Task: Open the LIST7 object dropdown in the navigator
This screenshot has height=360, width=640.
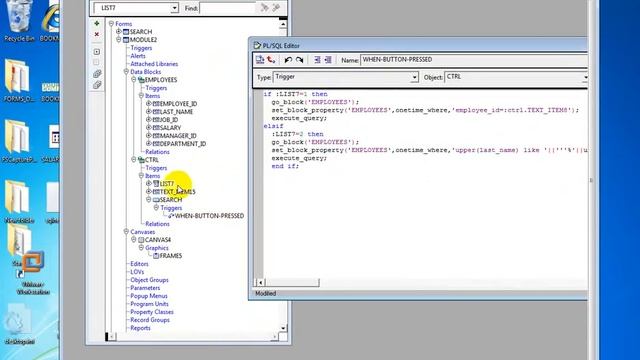Action: [x=175, y=8]
